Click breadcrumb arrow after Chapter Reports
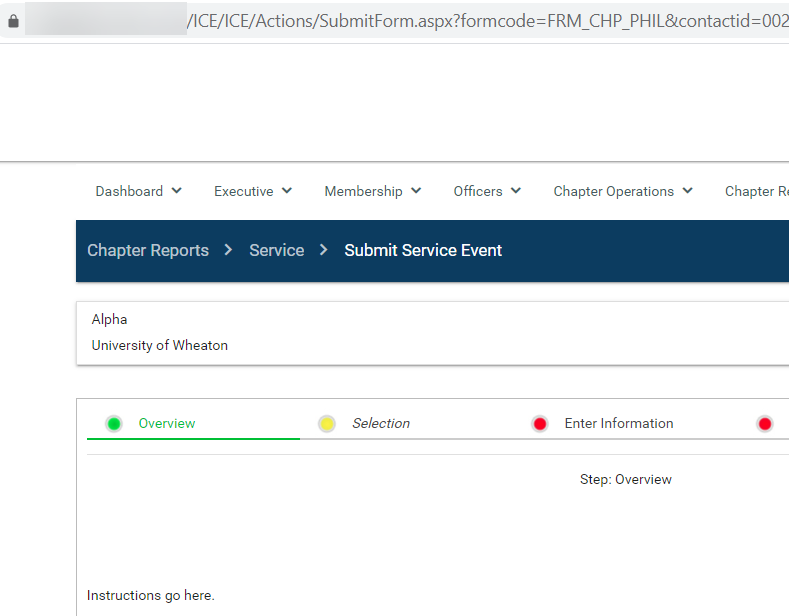Screen dimensions: 789x616 click(229, 250)
